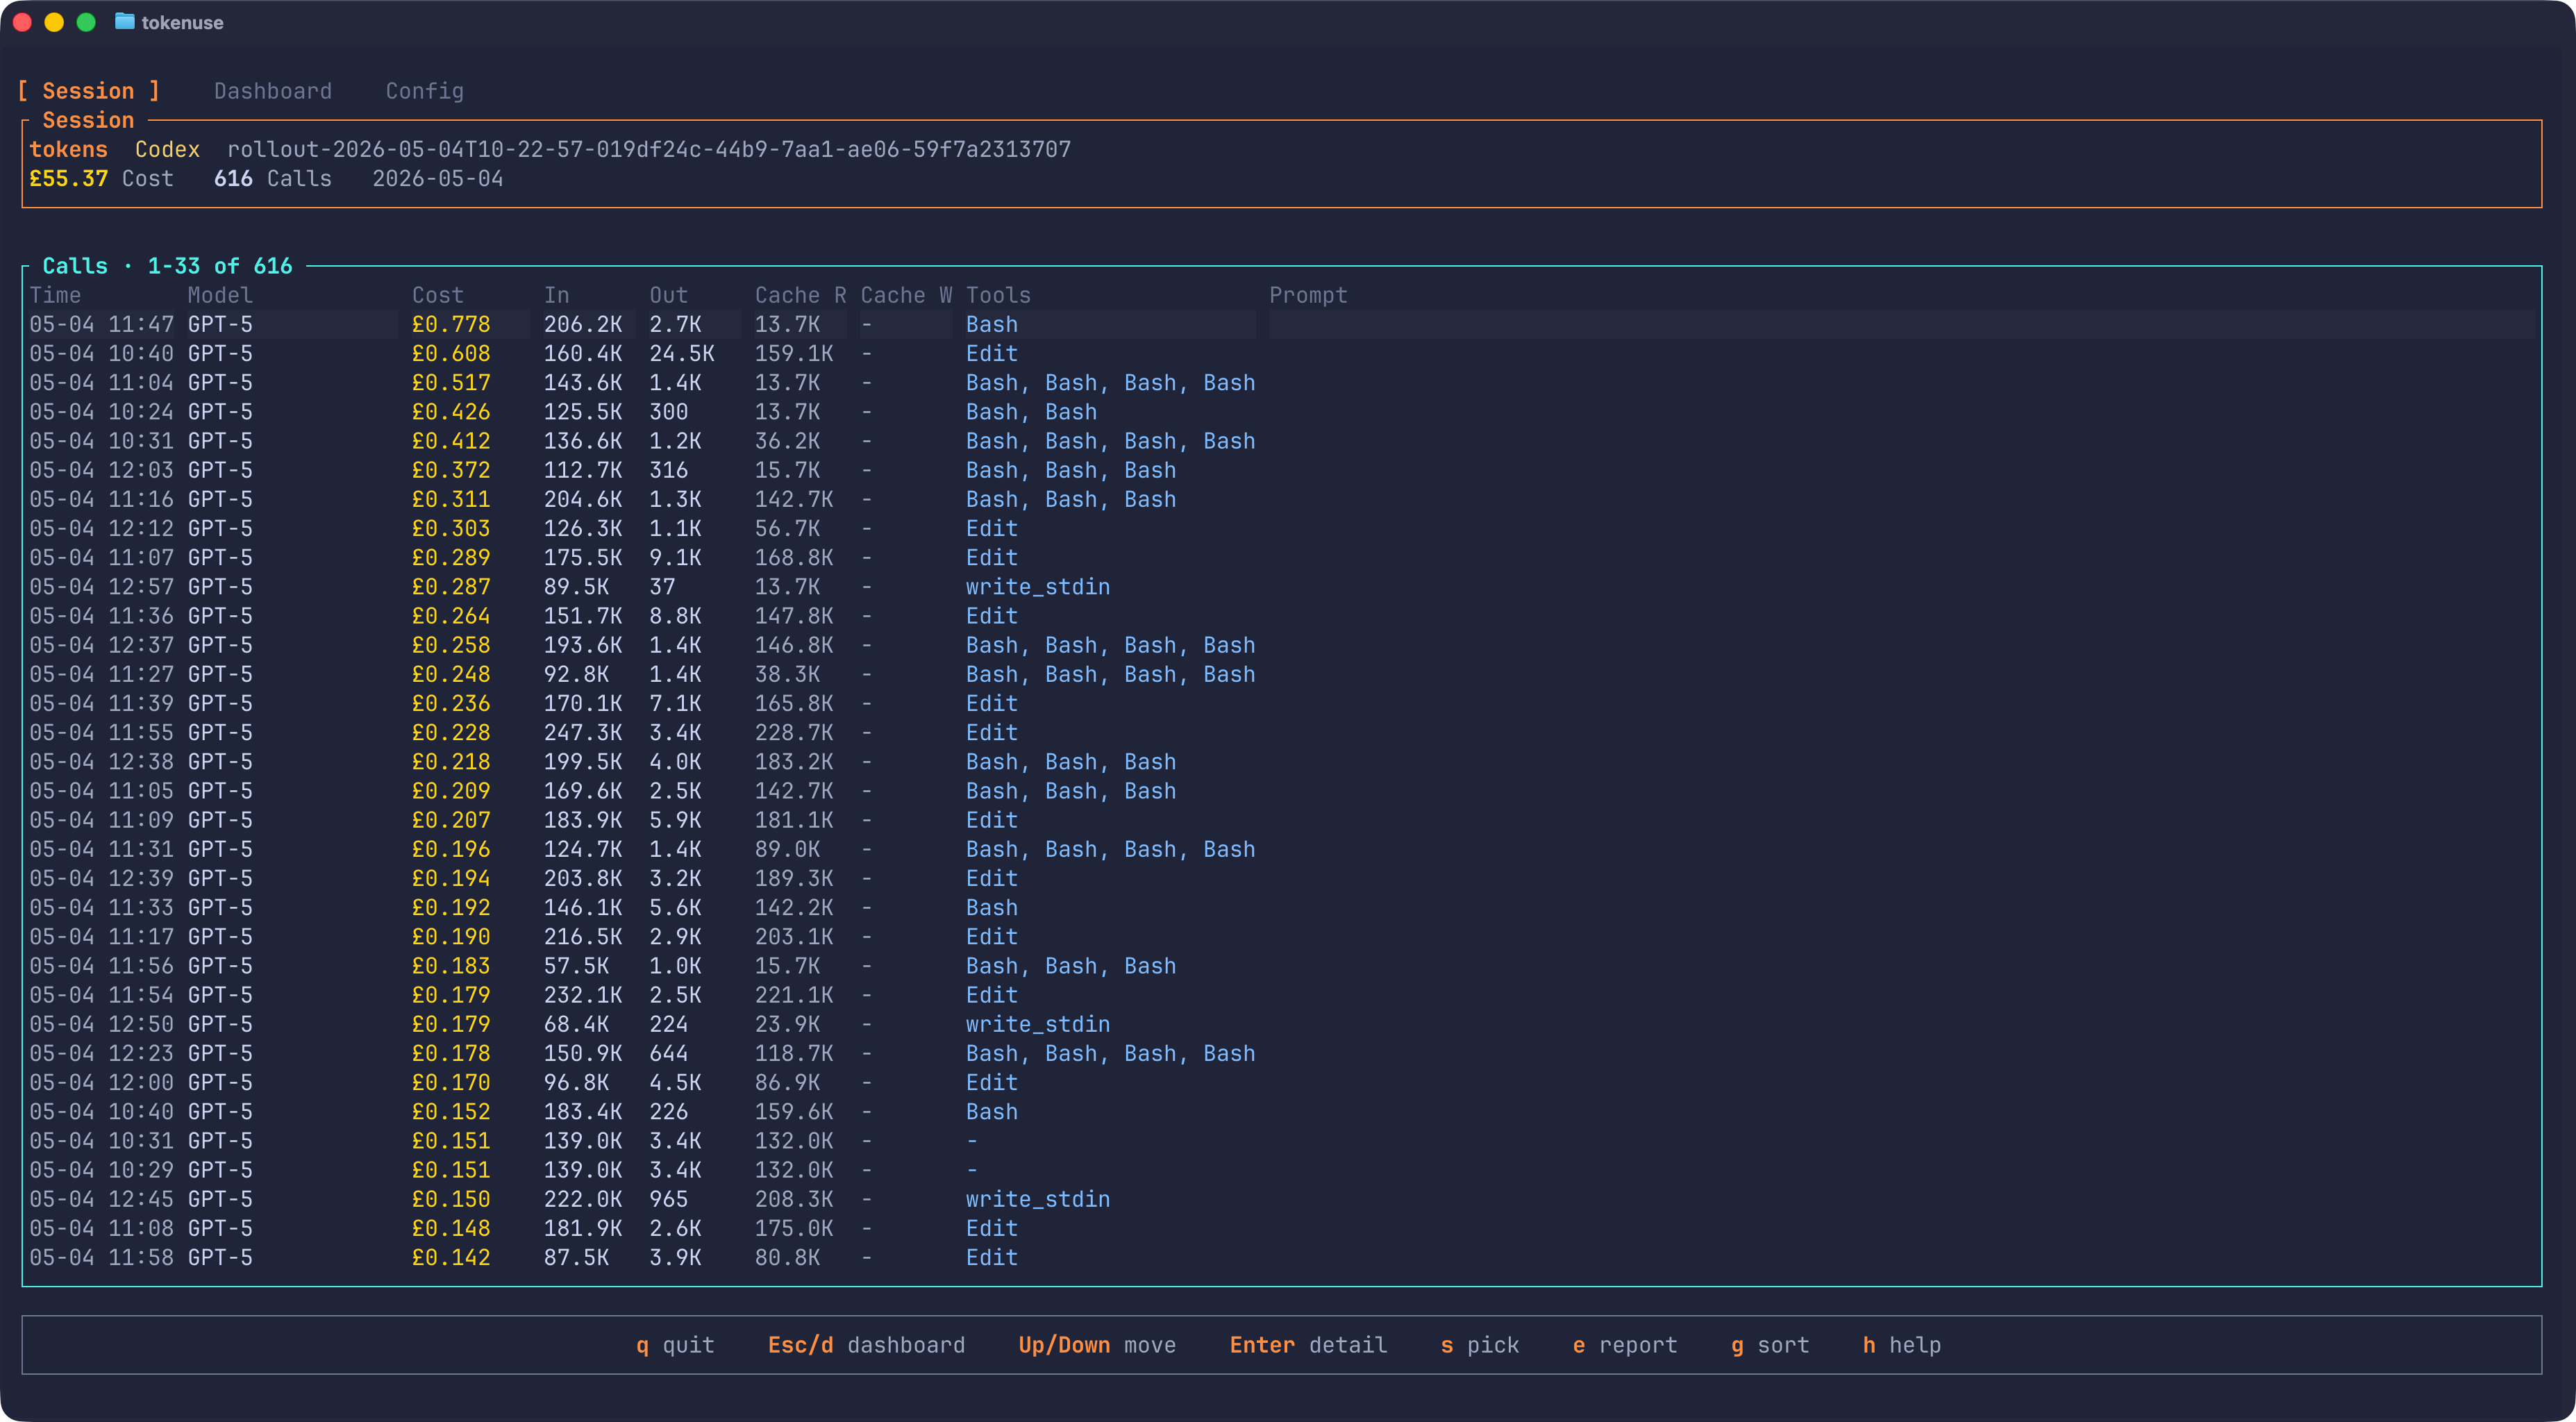Click the Cost column header

tap(438, 295)
